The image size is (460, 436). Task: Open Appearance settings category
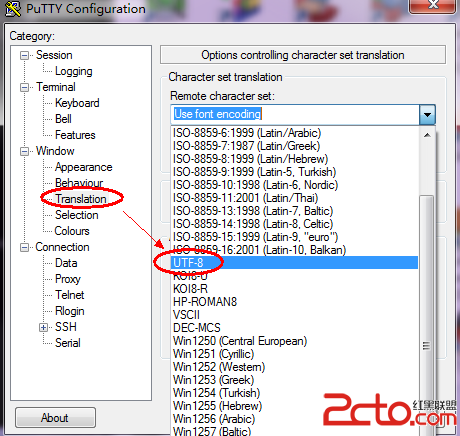(x=84, y=167)
